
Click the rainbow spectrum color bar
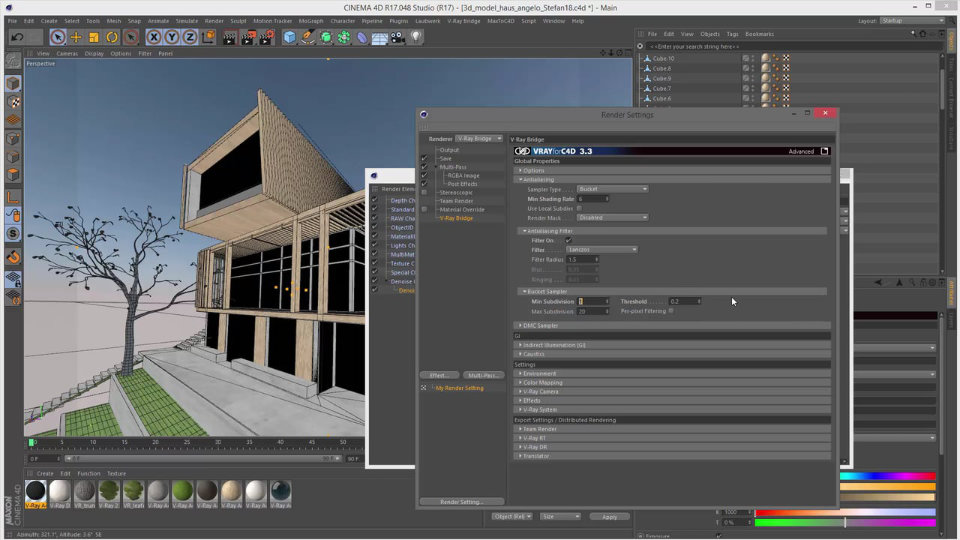(x=887, y=476)
